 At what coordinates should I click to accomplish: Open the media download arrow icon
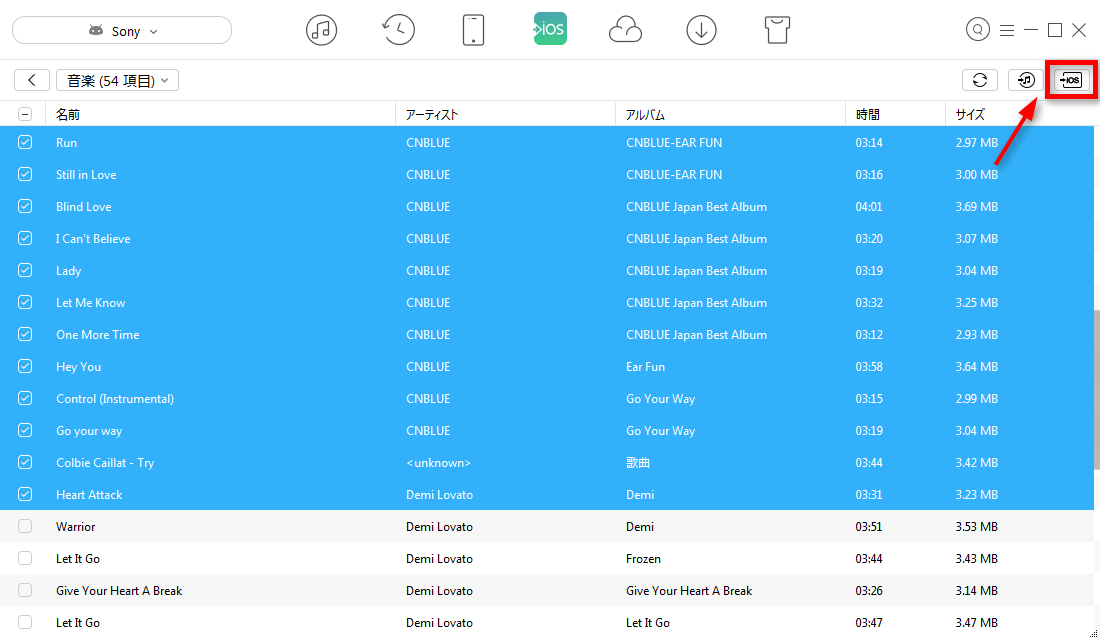coord(702,30)
